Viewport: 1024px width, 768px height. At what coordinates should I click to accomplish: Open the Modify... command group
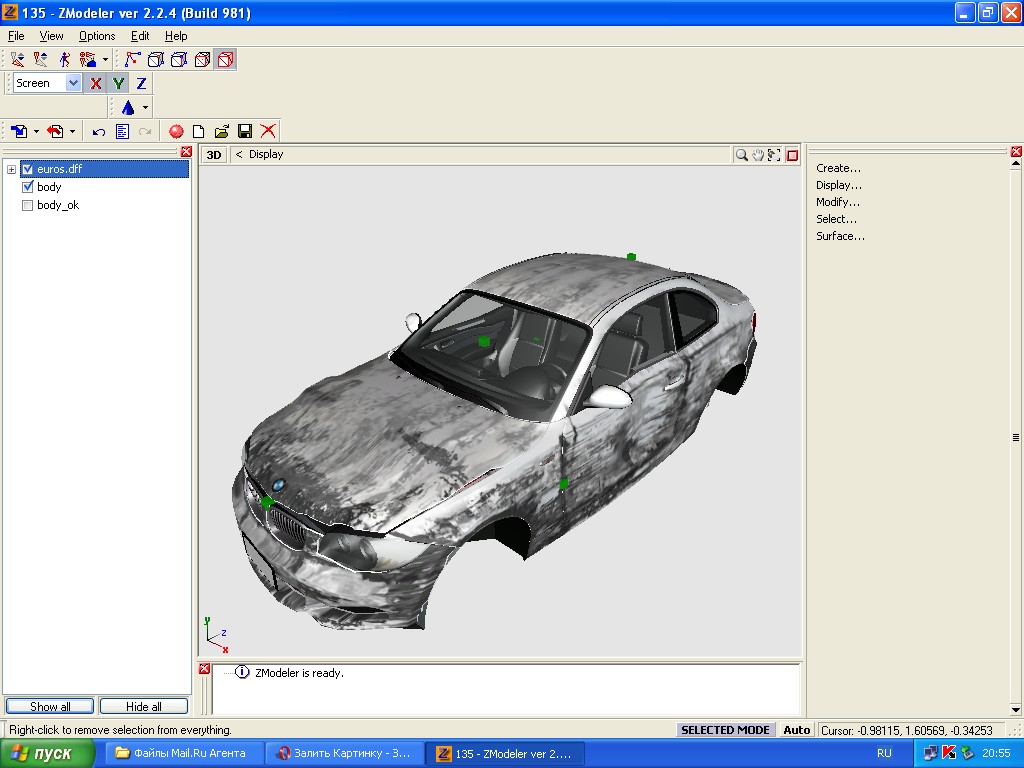point(837,202)
